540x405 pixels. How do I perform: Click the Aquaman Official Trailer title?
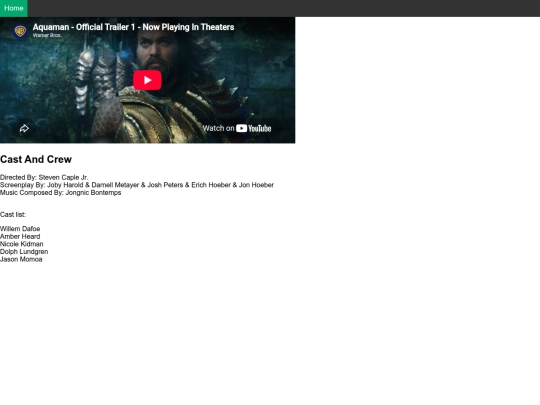point(133,27)
